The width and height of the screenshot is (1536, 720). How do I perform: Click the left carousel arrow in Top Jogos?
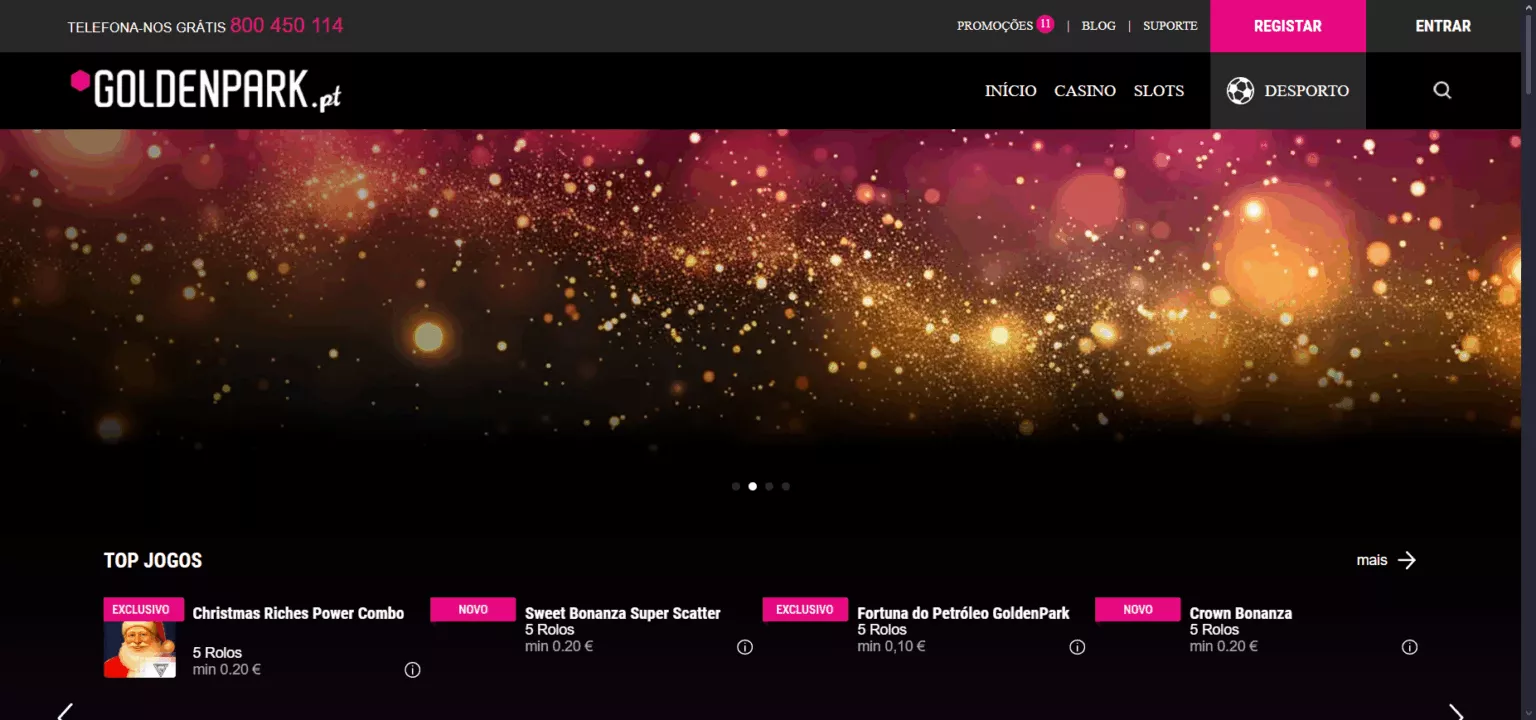(x=65, y=712)
